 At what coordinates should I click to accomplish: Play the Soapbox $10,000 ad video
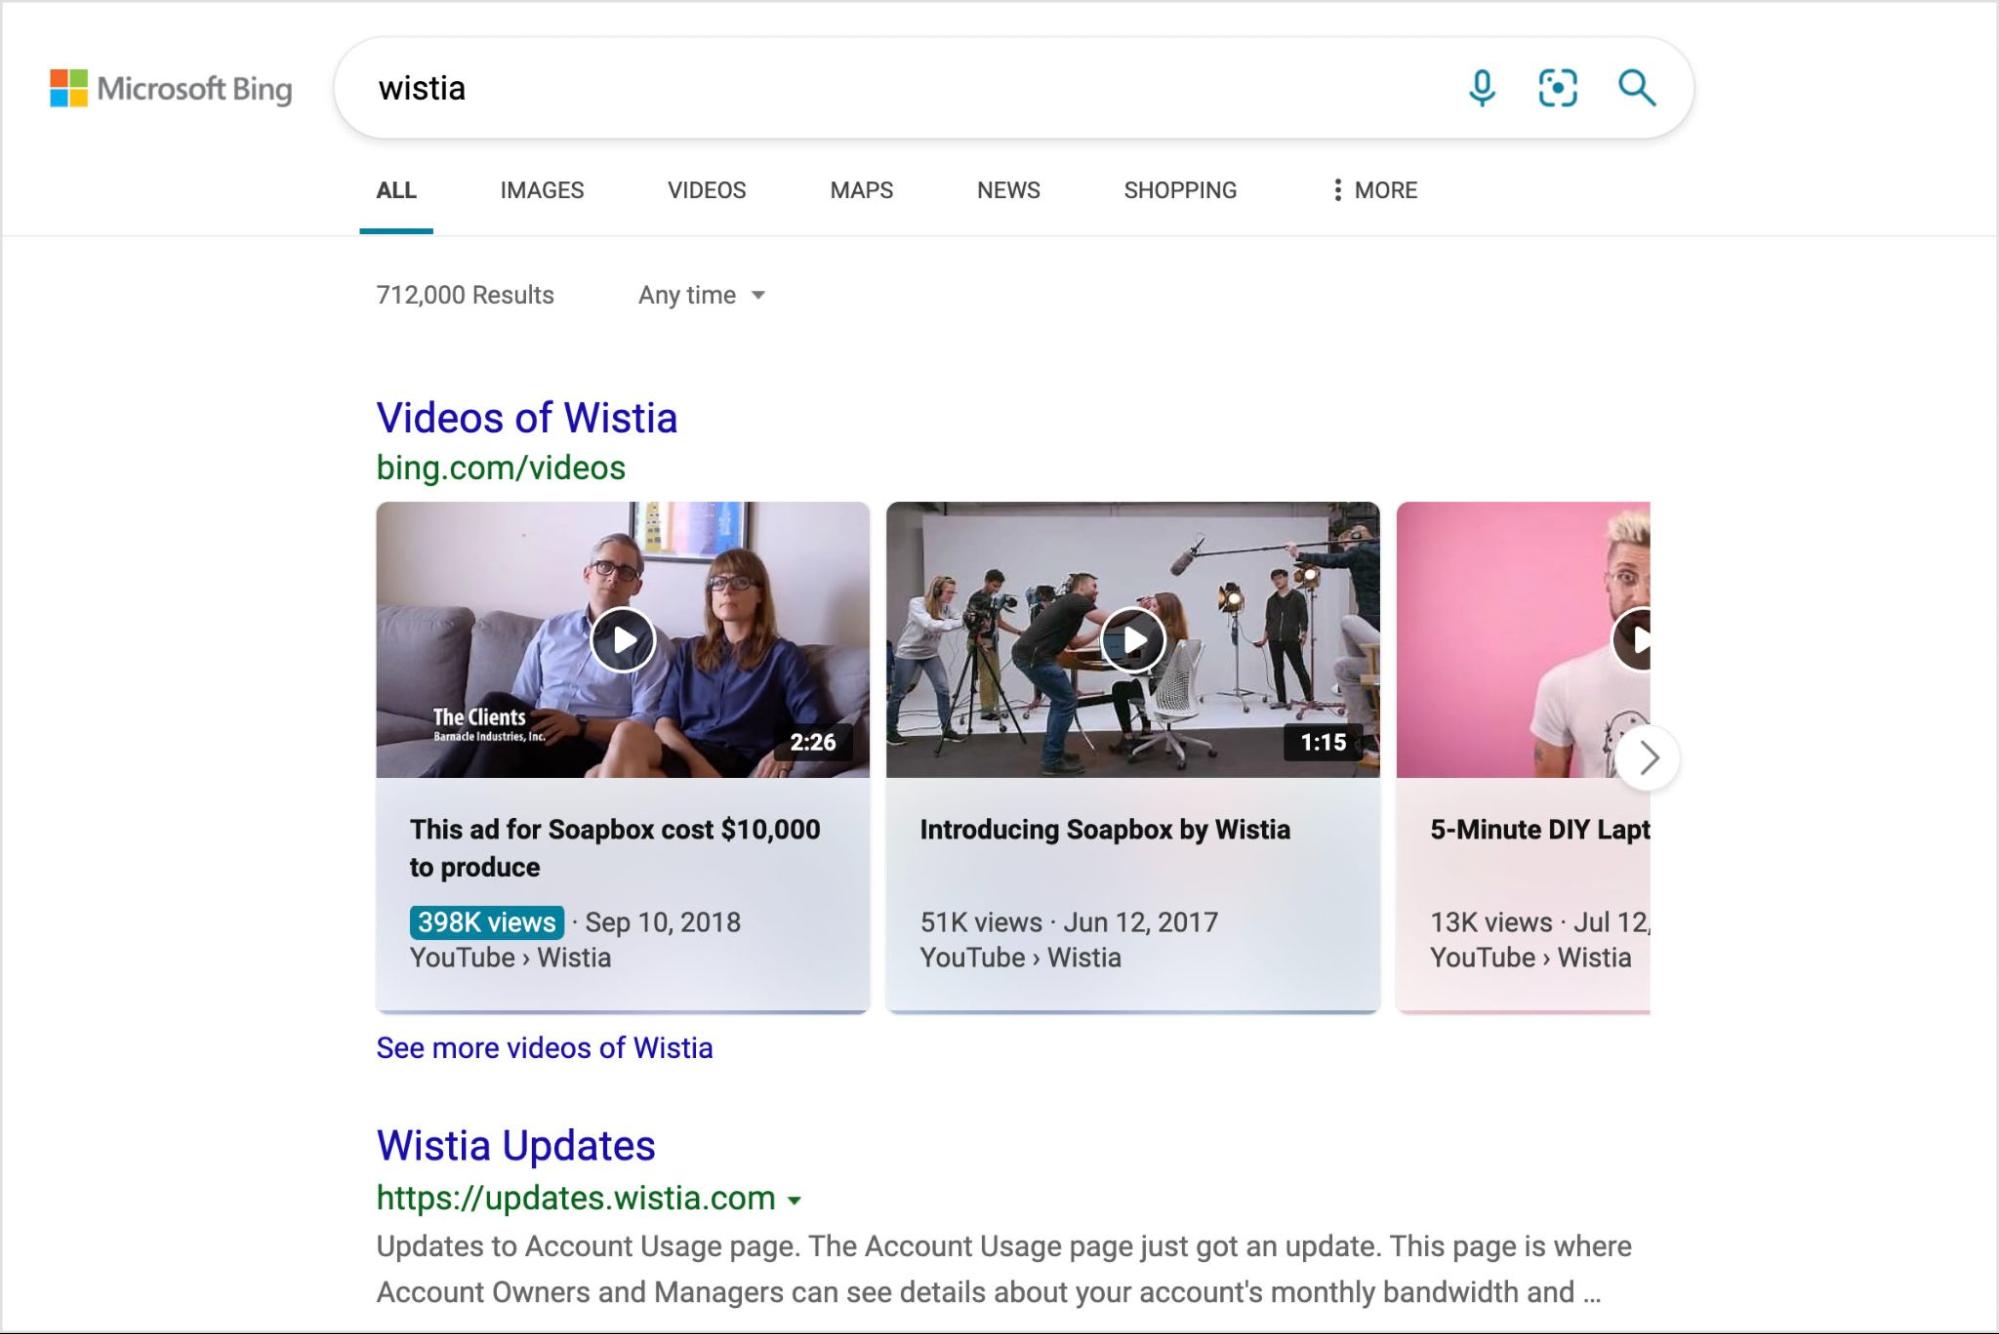[623, 640]
